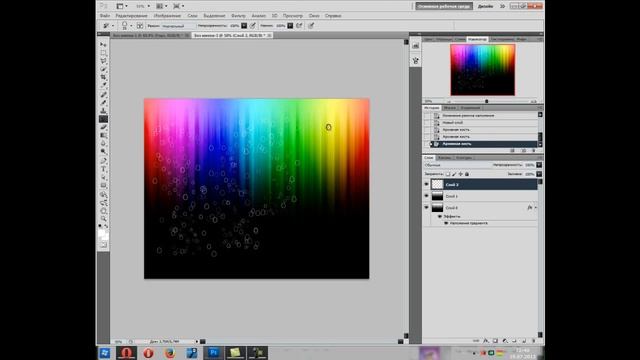This screenshot has width=640, height=360.
Task: Select the Rectangular Marquee tool
Action: coord(104,53)
